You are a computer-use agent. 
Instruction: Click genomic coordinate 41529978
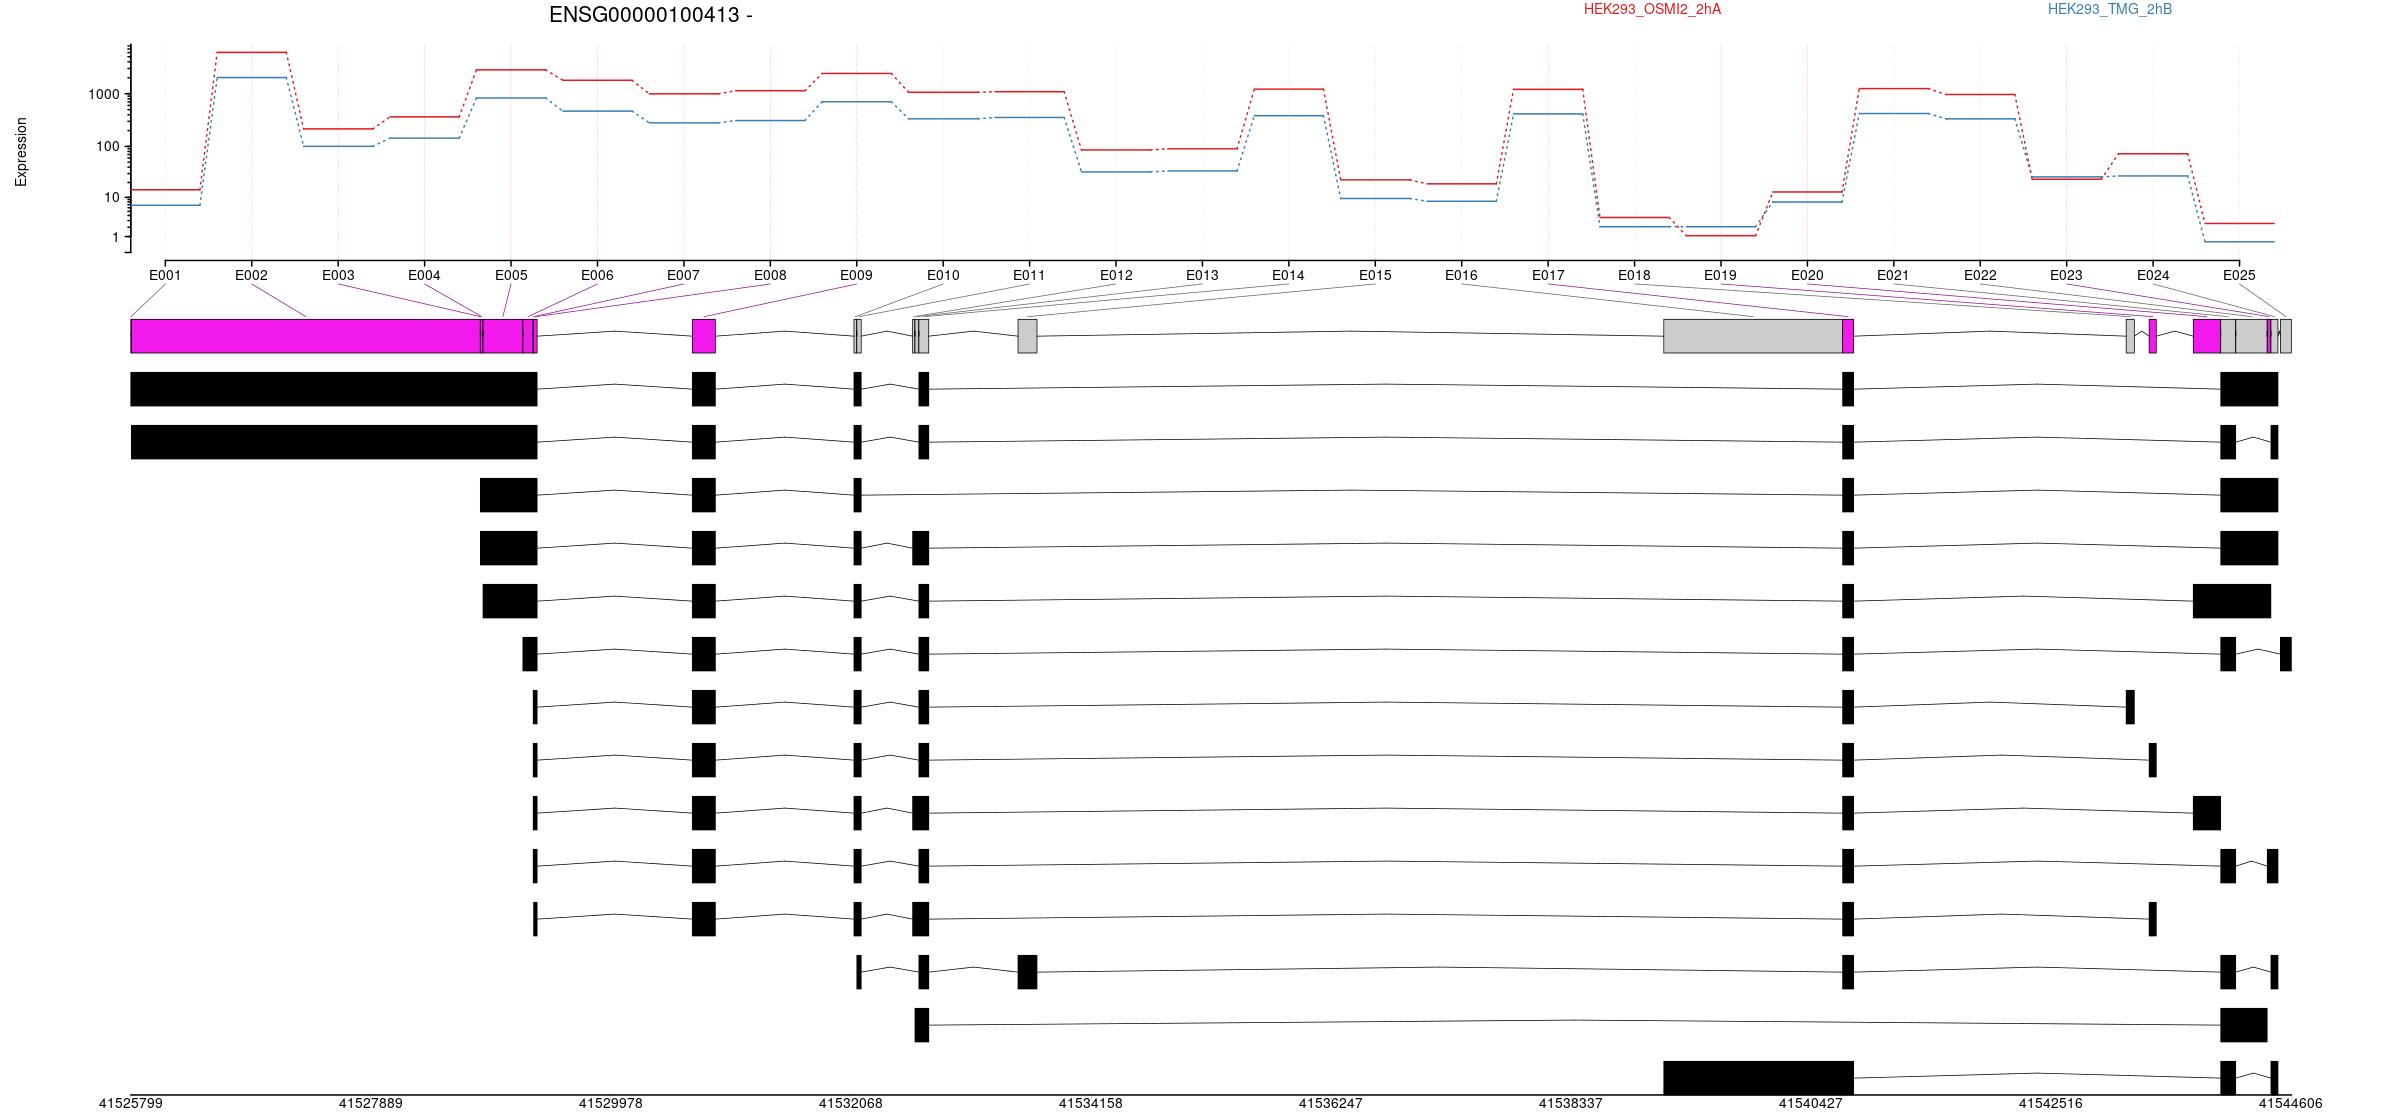click(611, 1104)
